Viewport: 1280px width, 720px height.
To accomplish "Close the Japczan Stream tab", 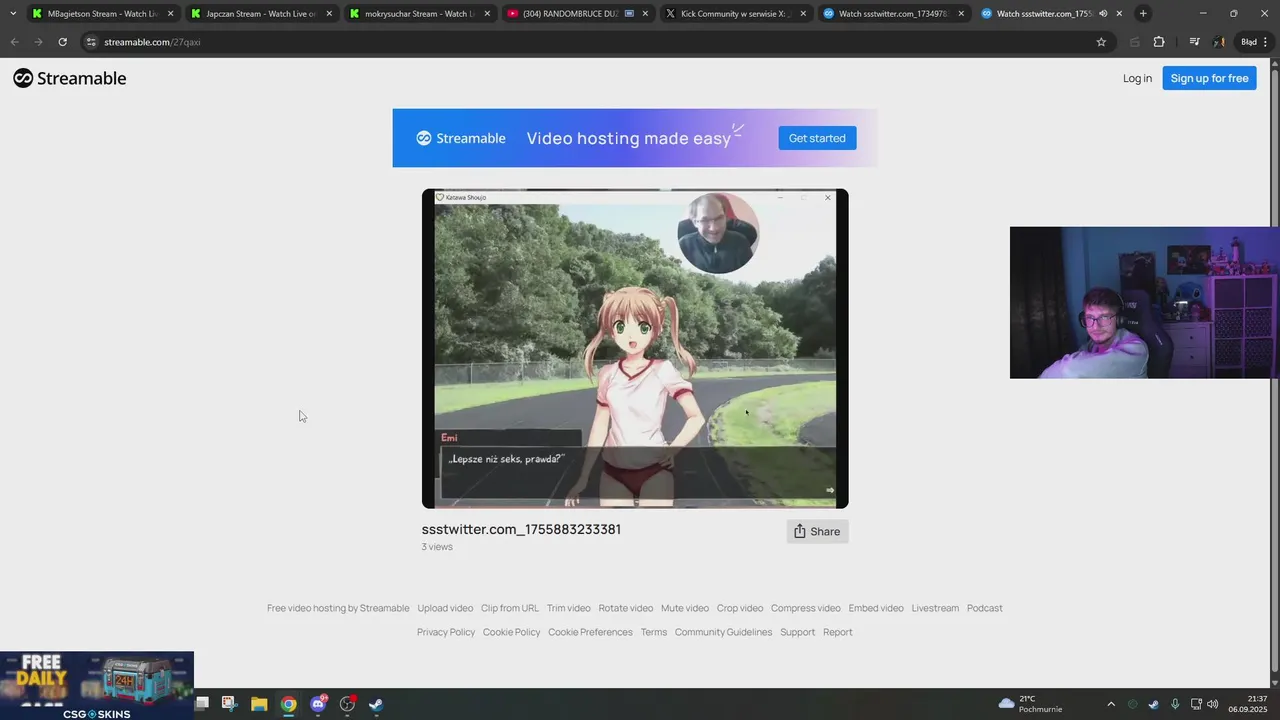I will [x=329, y=14].
